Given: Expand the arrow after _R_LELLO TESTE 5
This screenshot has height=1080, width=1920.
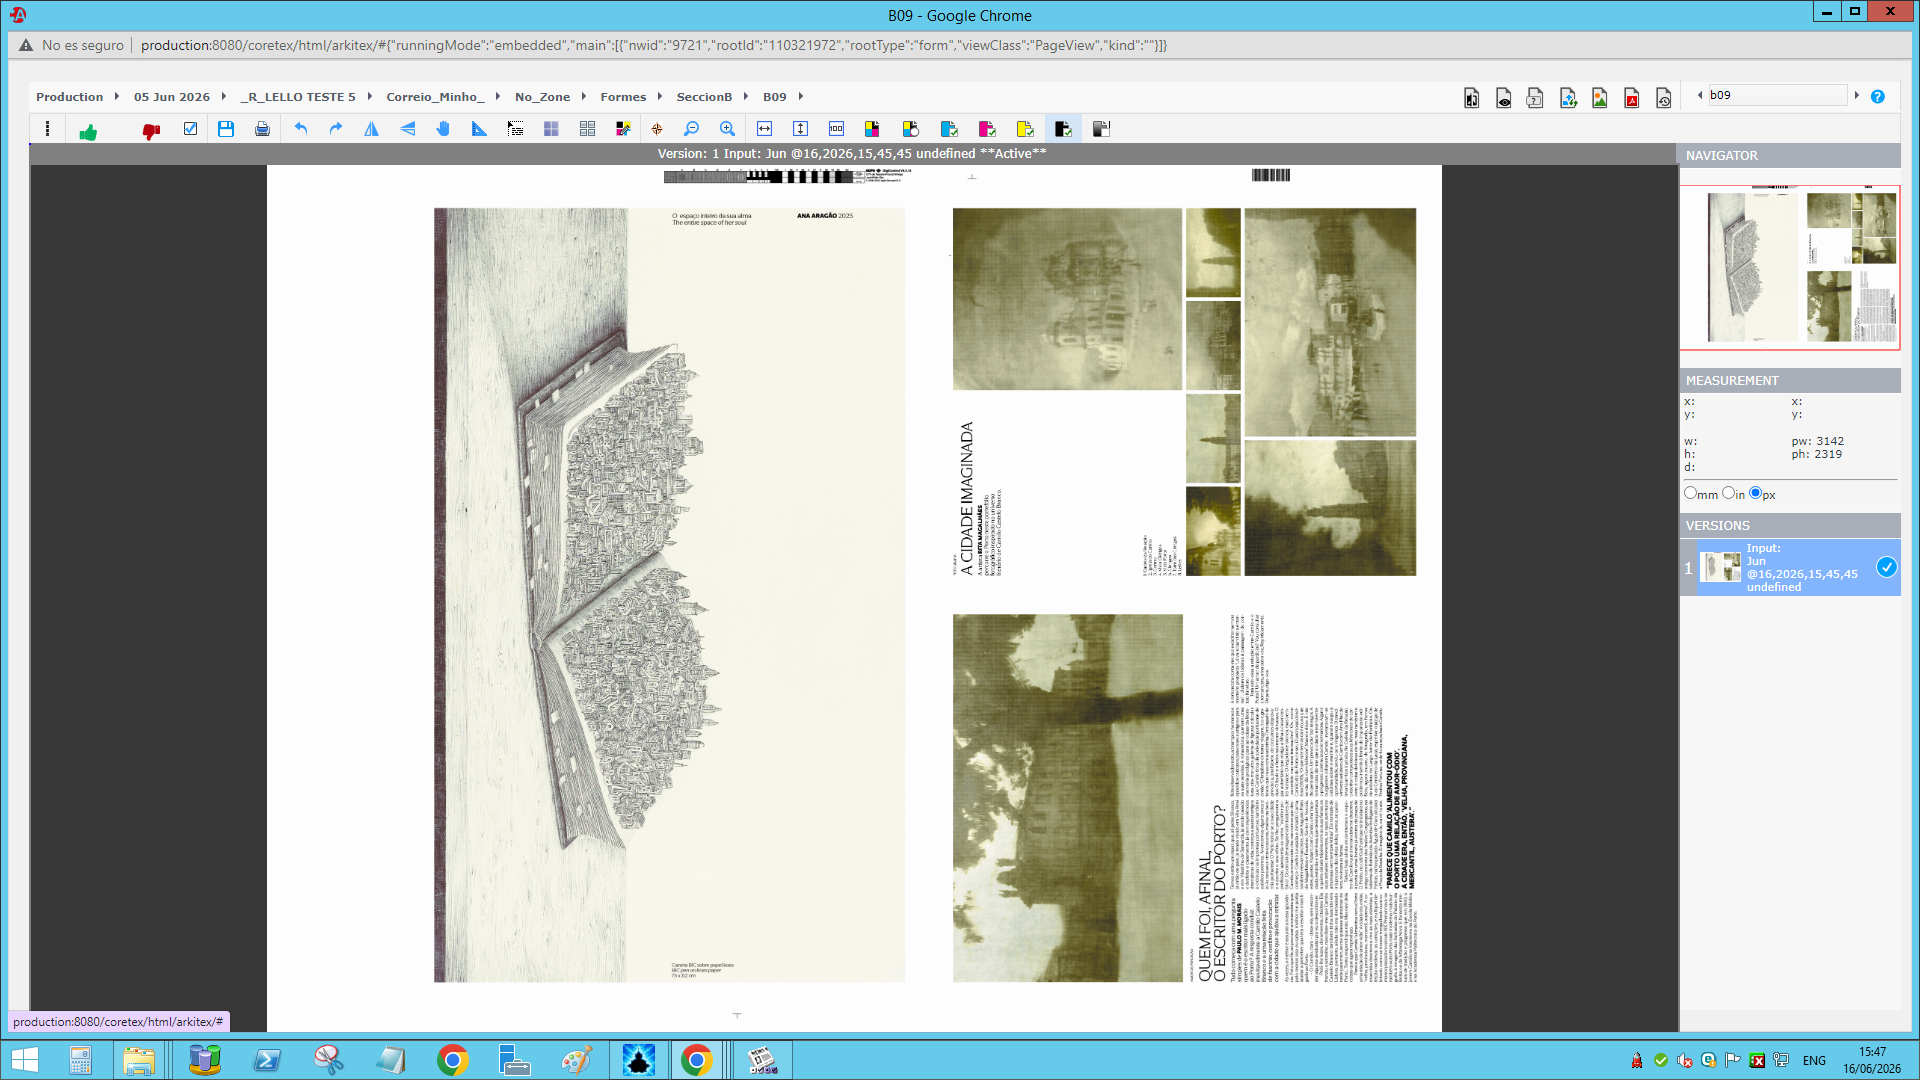Looking at the screenshot, I should [370, 96].
